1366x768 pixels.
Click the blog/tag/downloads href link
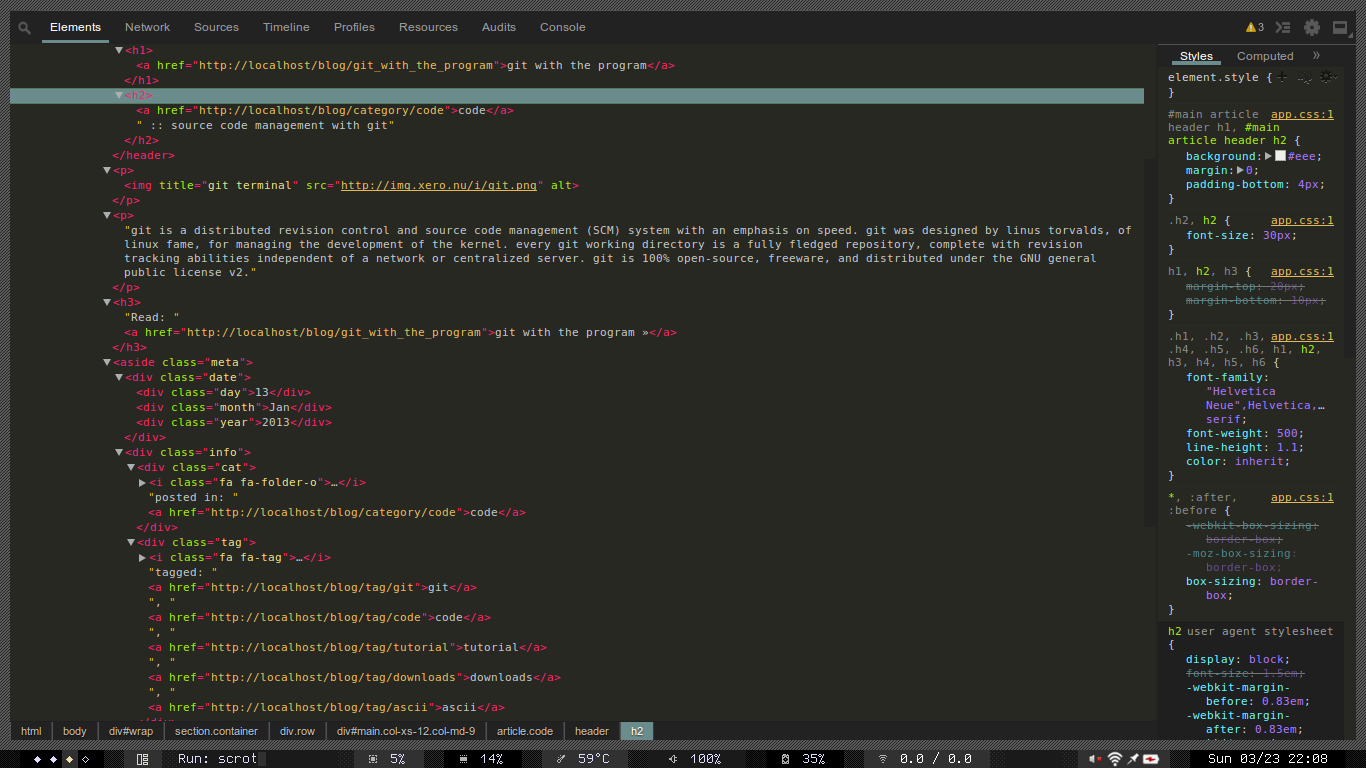pyautogui.click(x=333, y=677)
